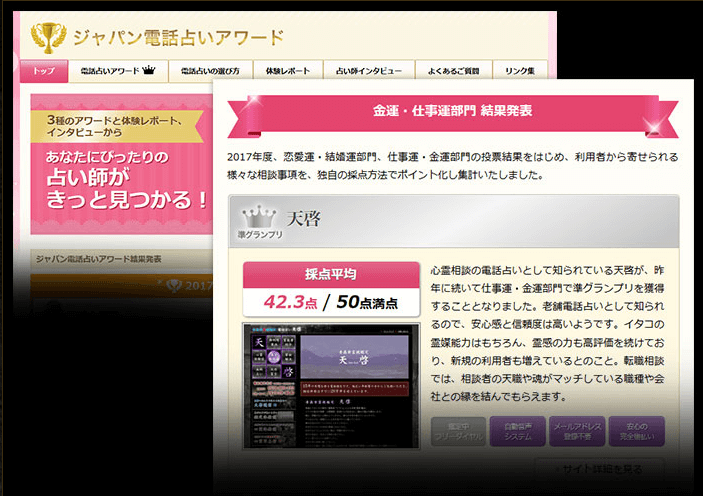Open the 電話占いアワード navigation tab
The height and width of the screenshot is (496, 703).
click(118, 71)
